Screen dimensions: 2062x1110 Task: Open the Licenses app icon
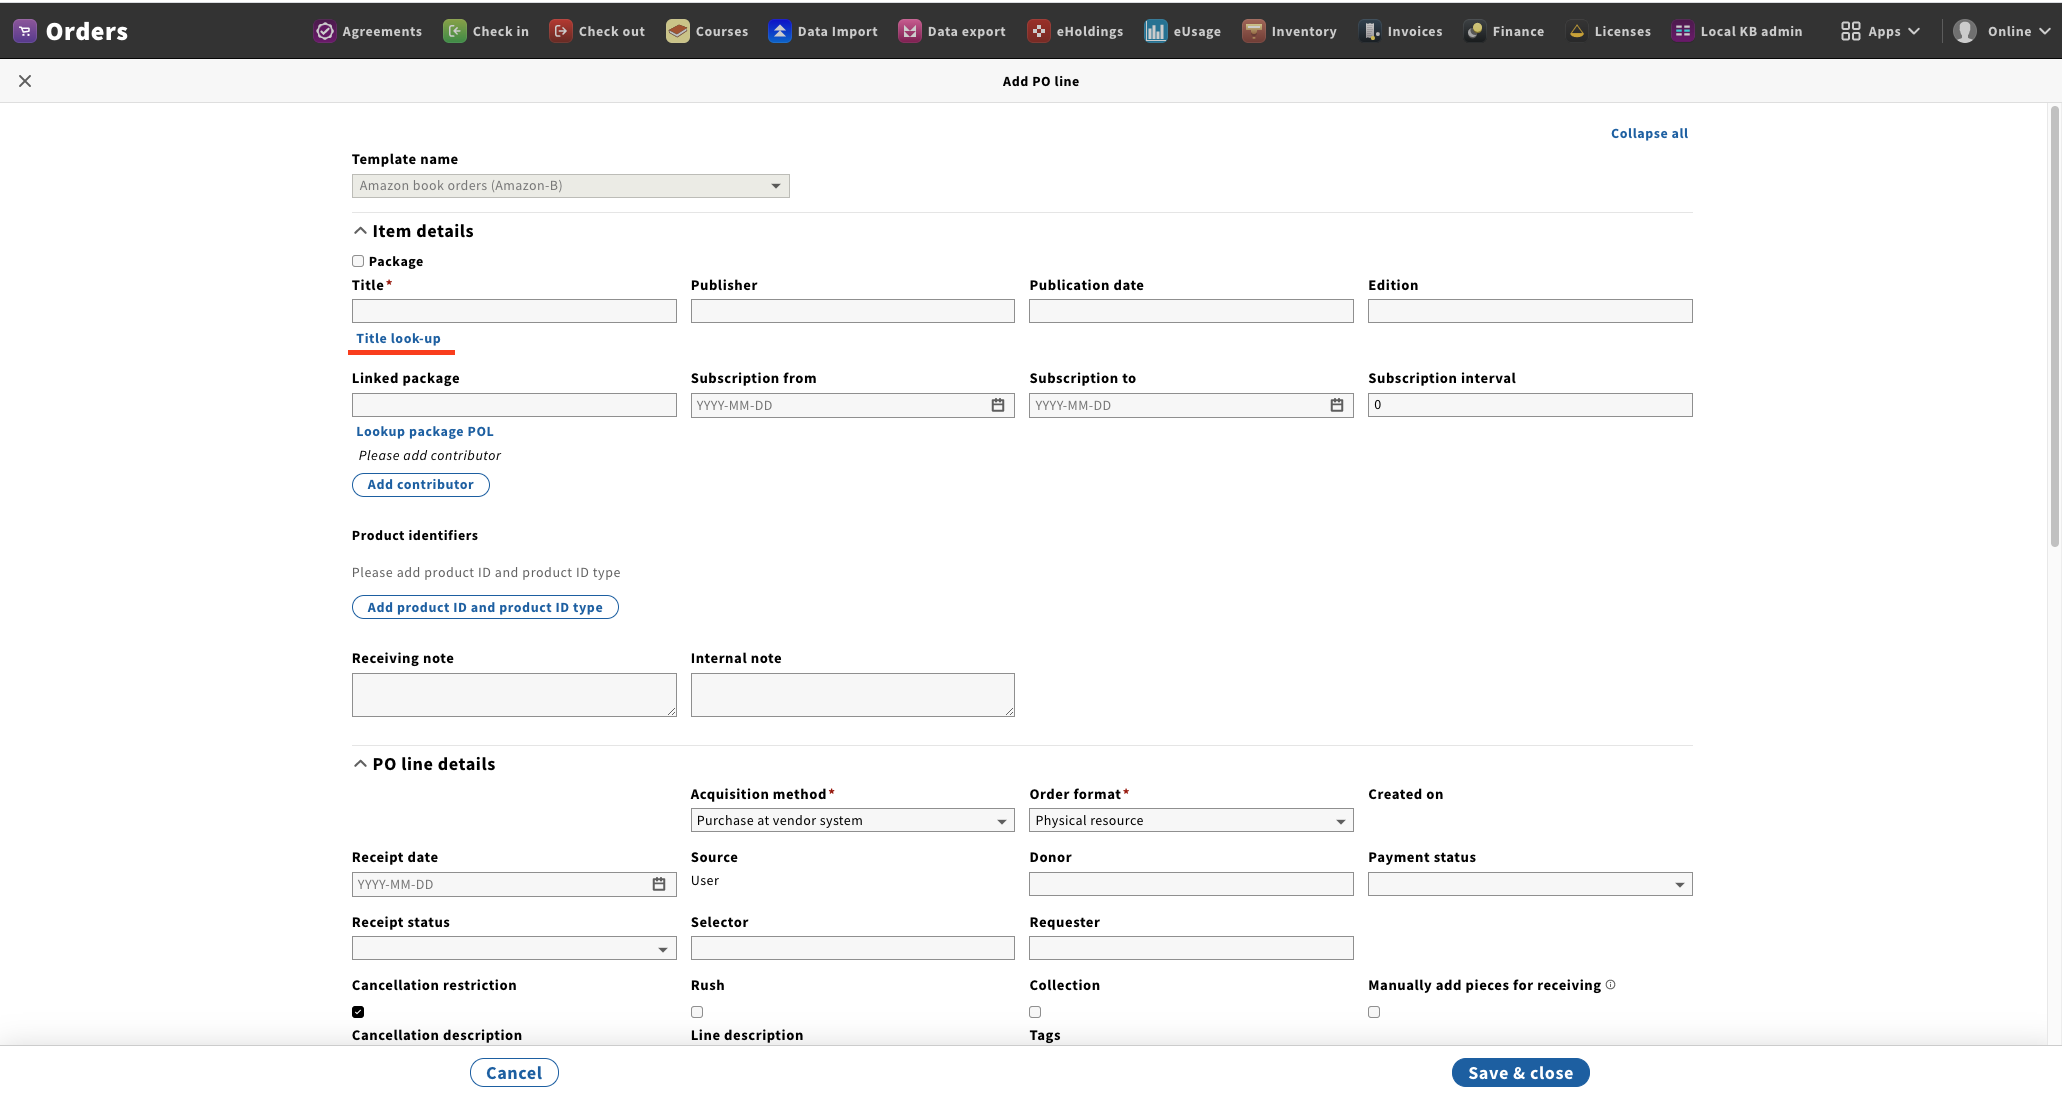tap(1577, 31)
